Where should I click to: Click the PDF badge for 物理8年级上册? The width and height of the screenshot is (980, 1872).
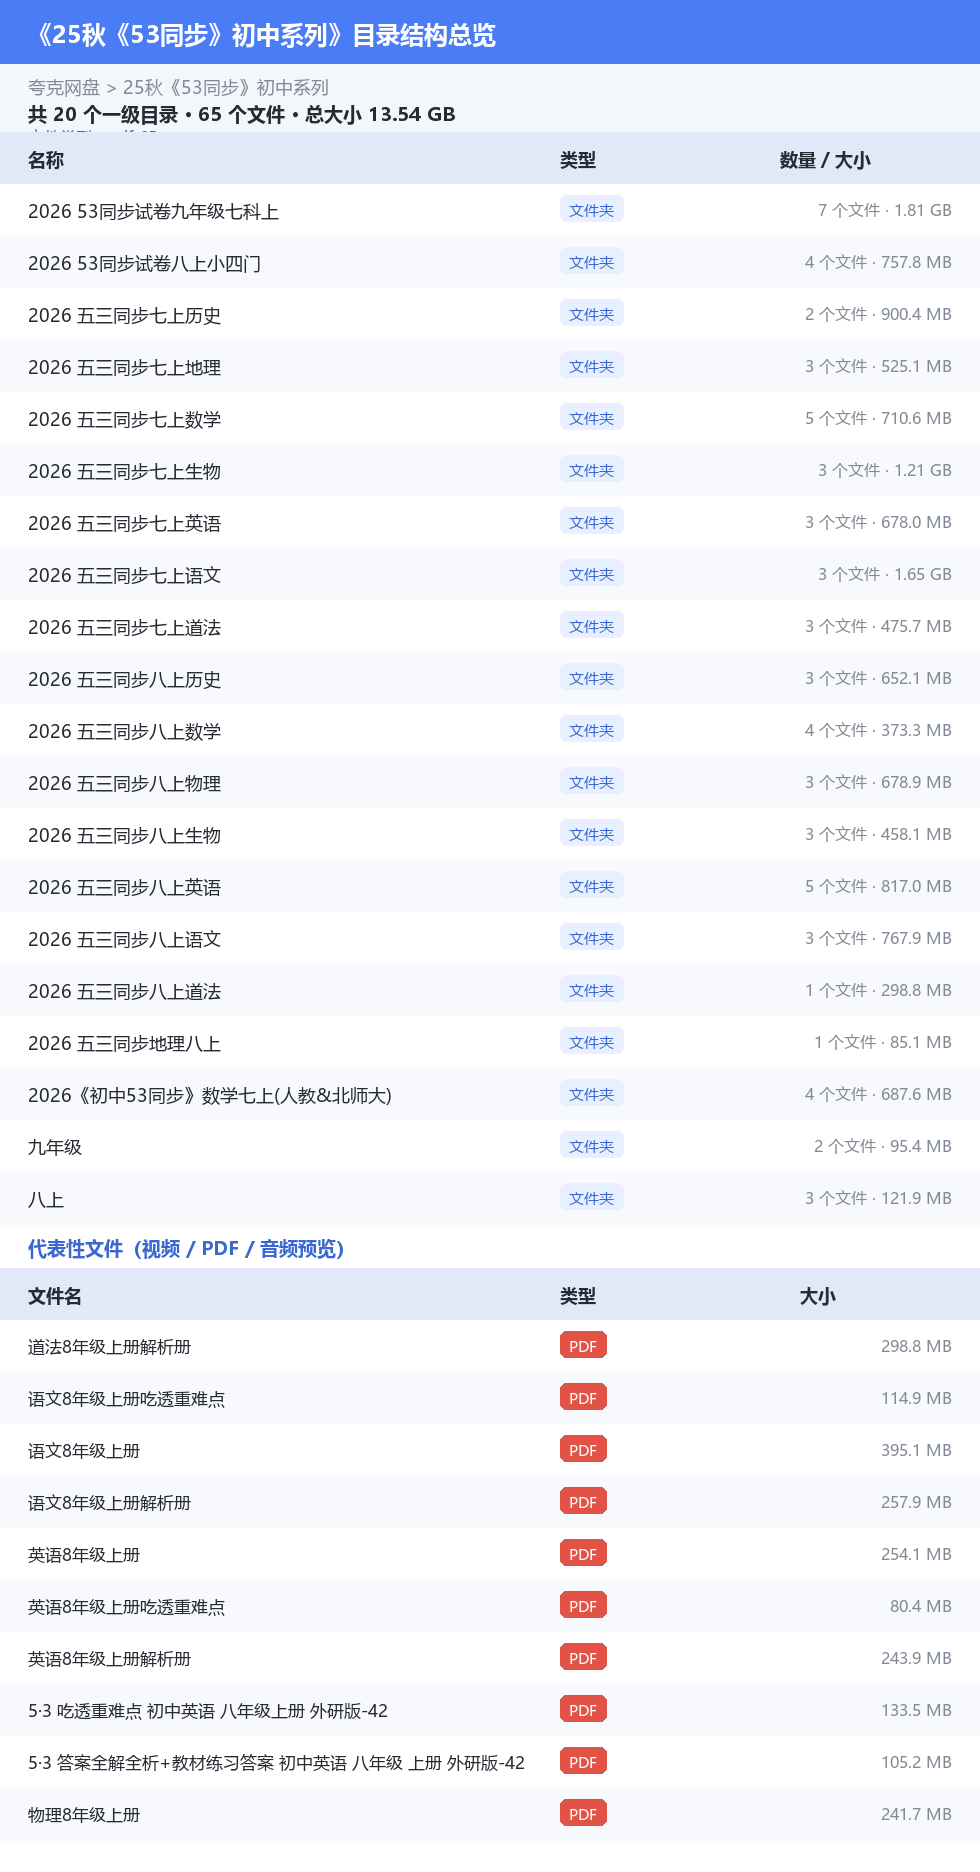[x=583, y=1814]
